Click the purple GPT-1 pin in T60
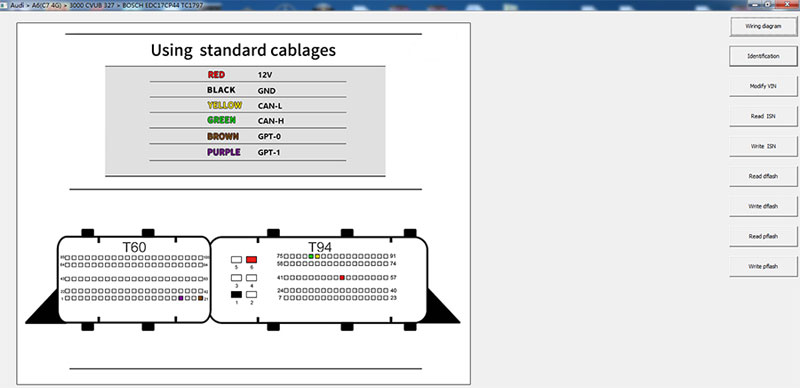The image size is (800, 388). pyautogui.click(x=181, y=298)
